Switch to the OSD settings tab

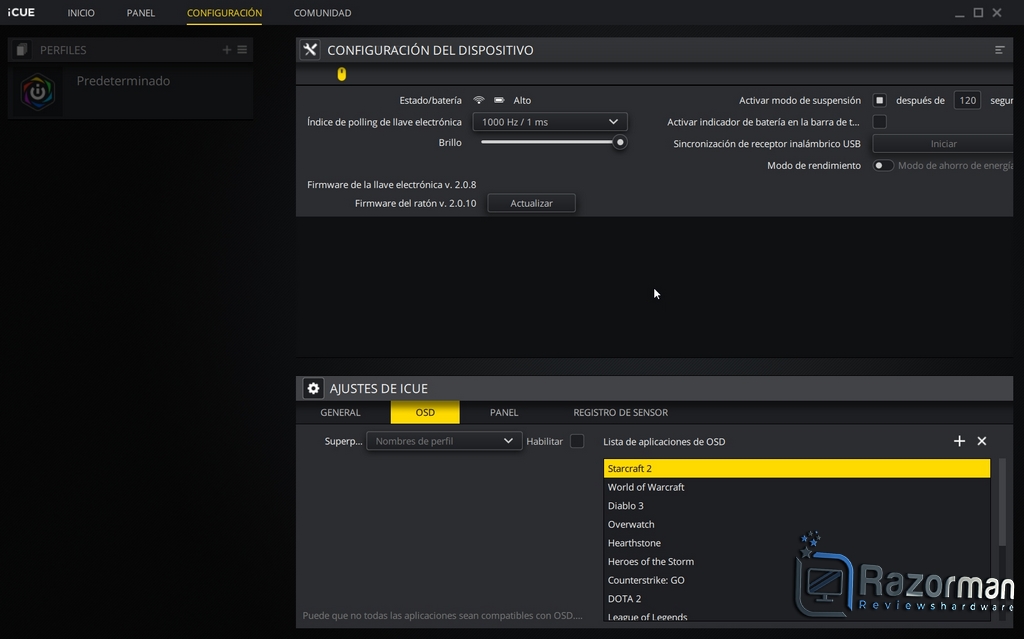tap(425, 412)
